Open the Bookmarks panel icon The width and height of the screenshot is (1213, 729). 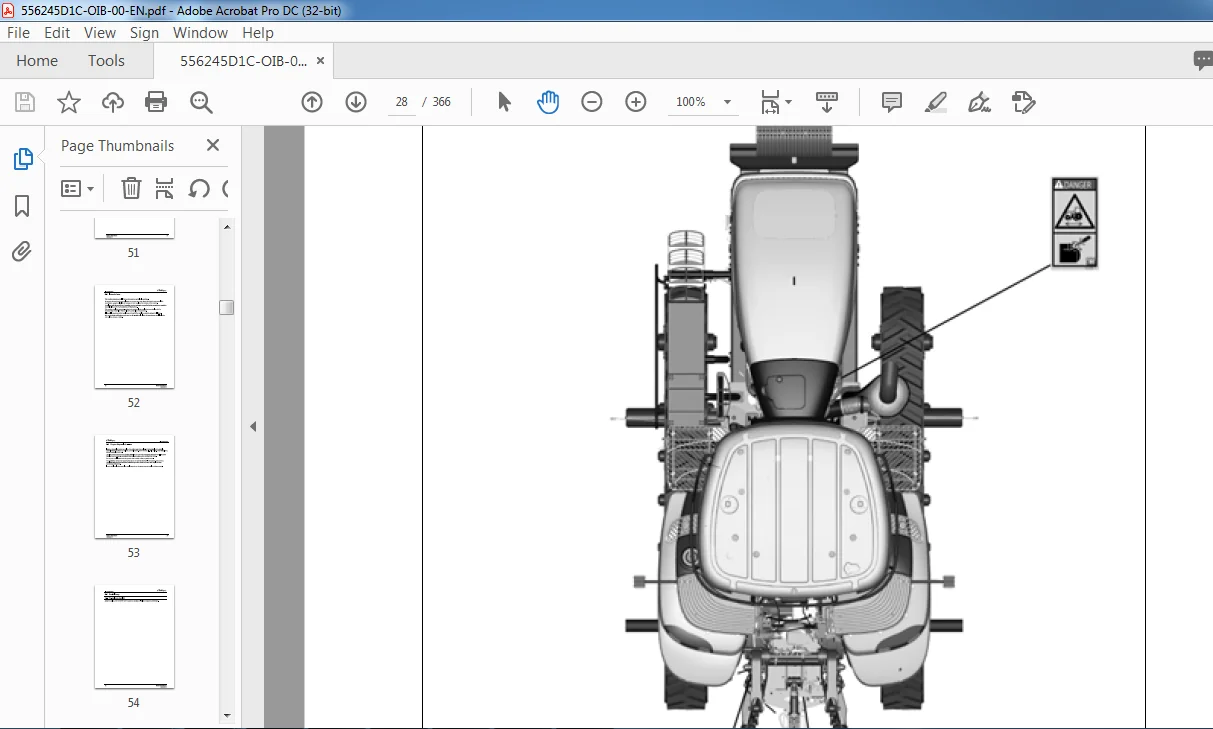click(x=22, y=206)
